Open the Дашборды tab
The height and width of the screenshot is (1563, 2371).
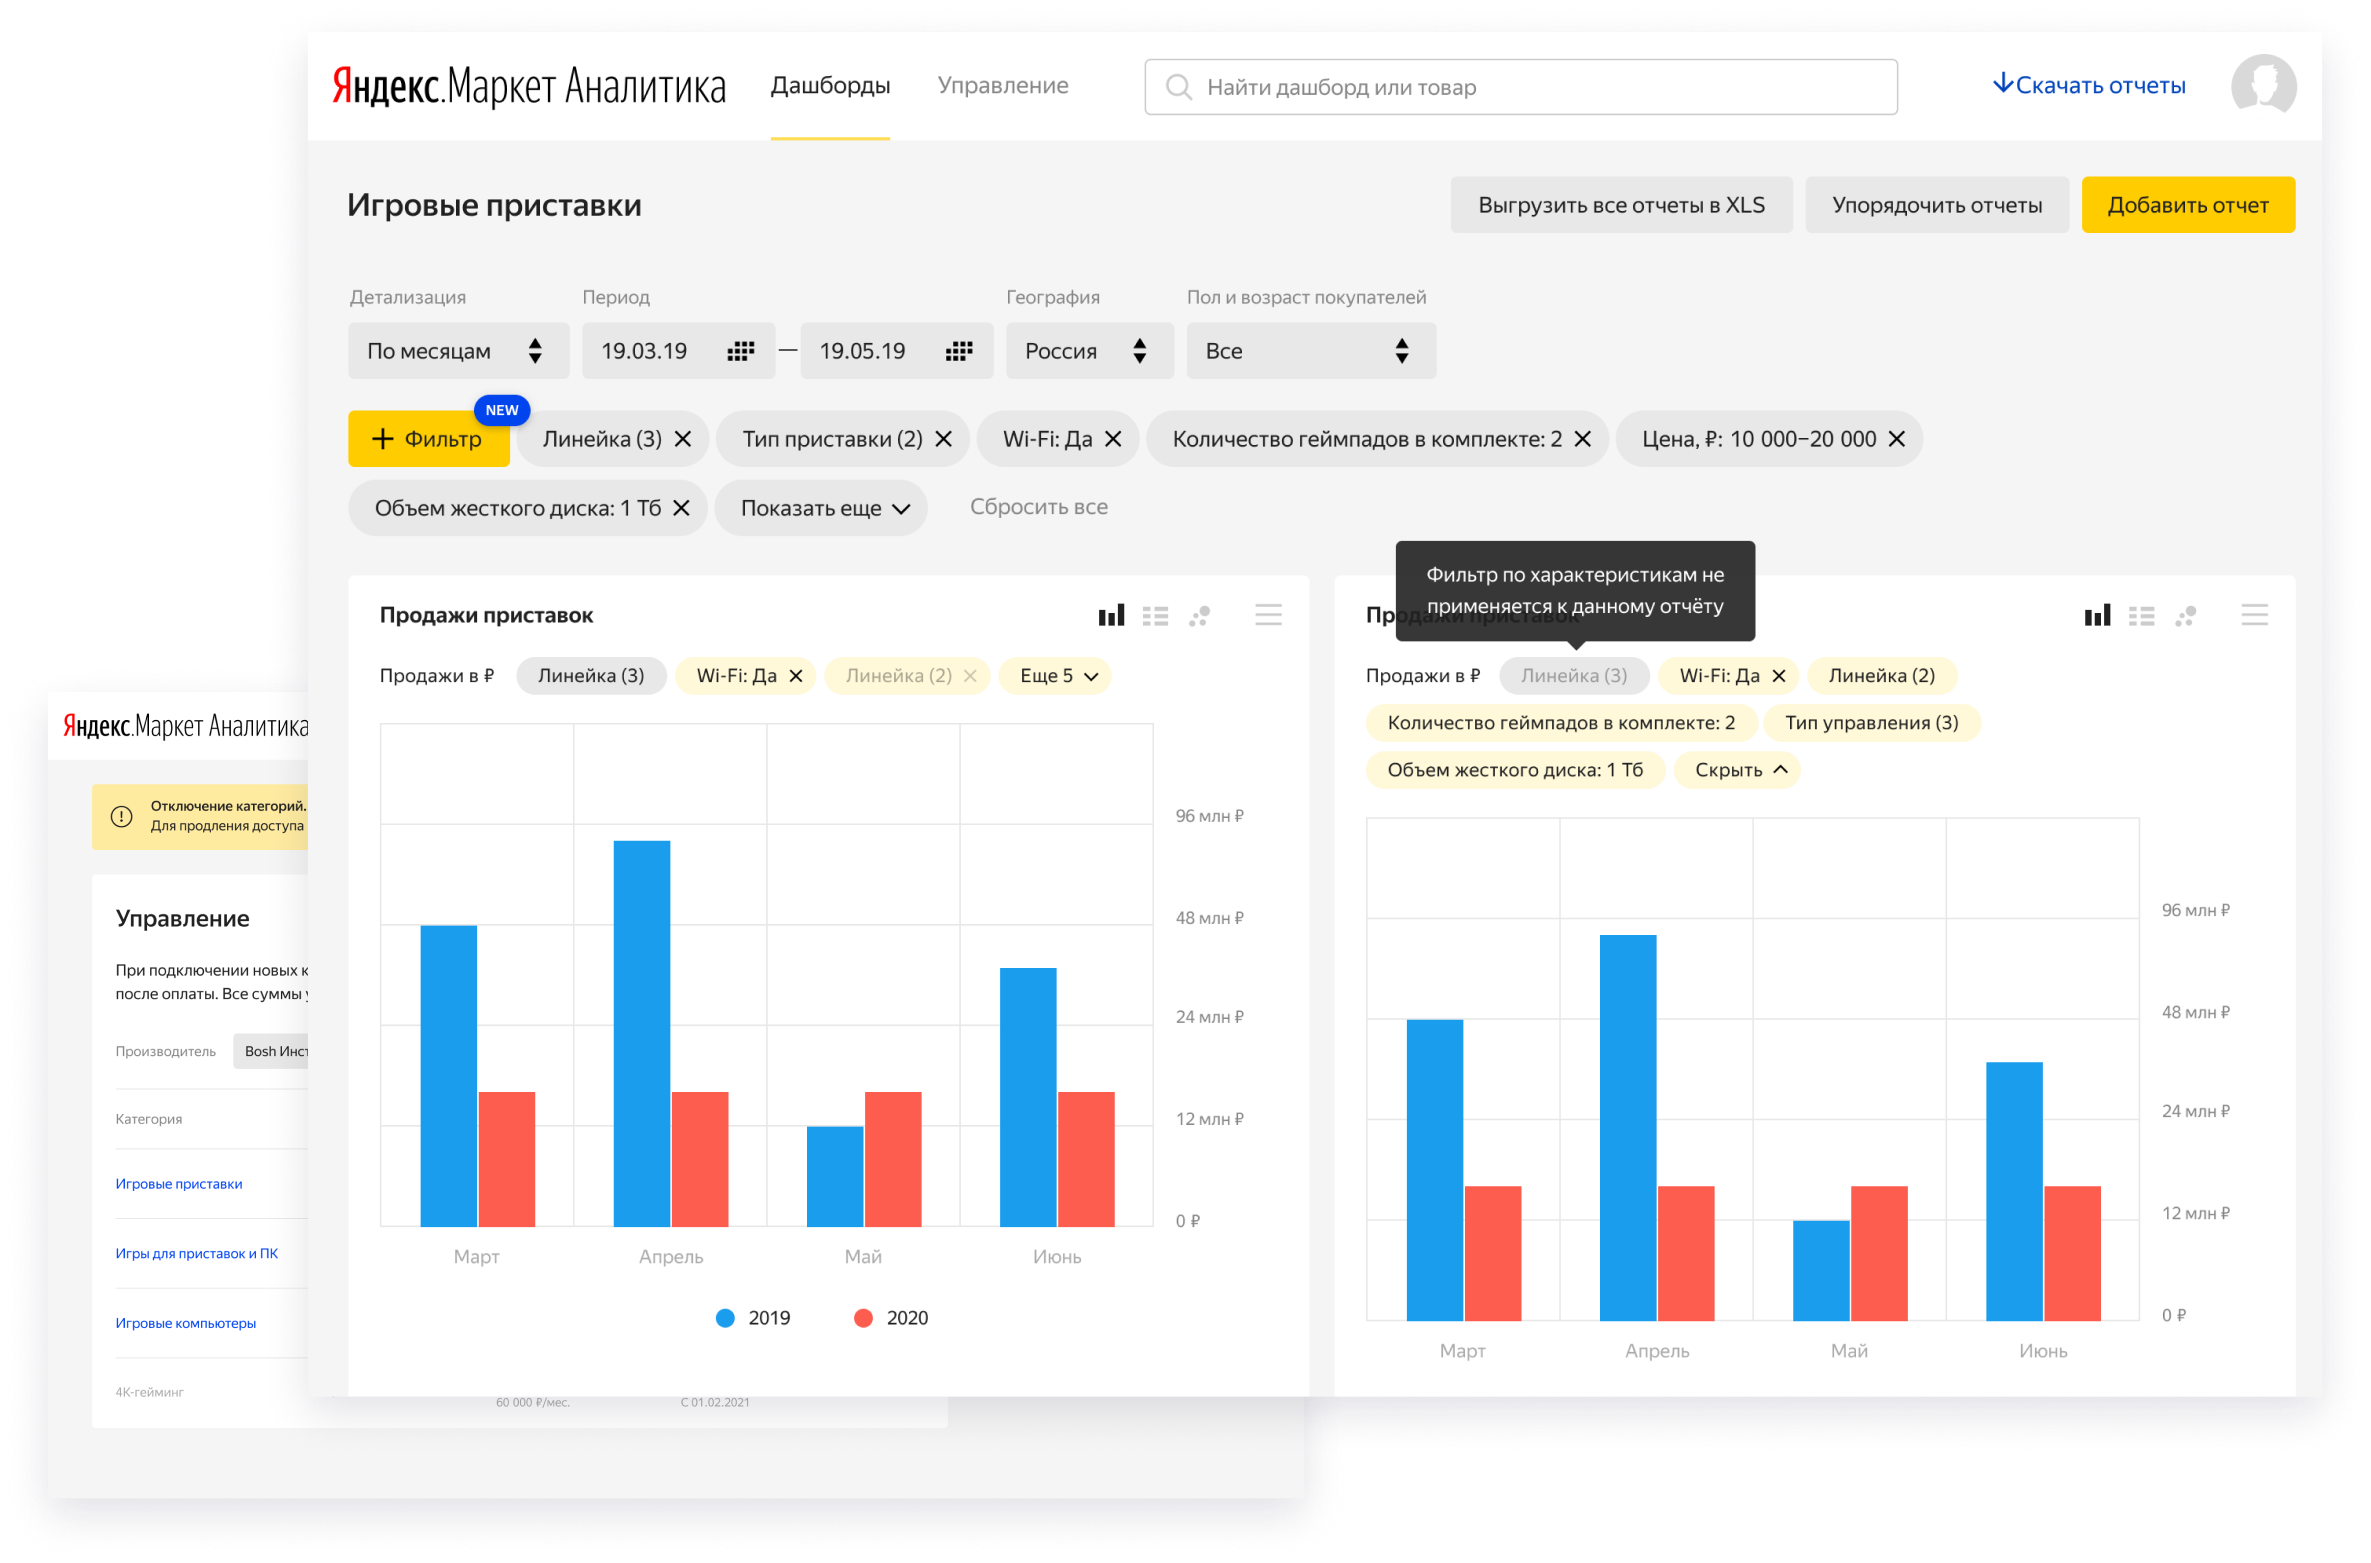(x=830, y=86)
